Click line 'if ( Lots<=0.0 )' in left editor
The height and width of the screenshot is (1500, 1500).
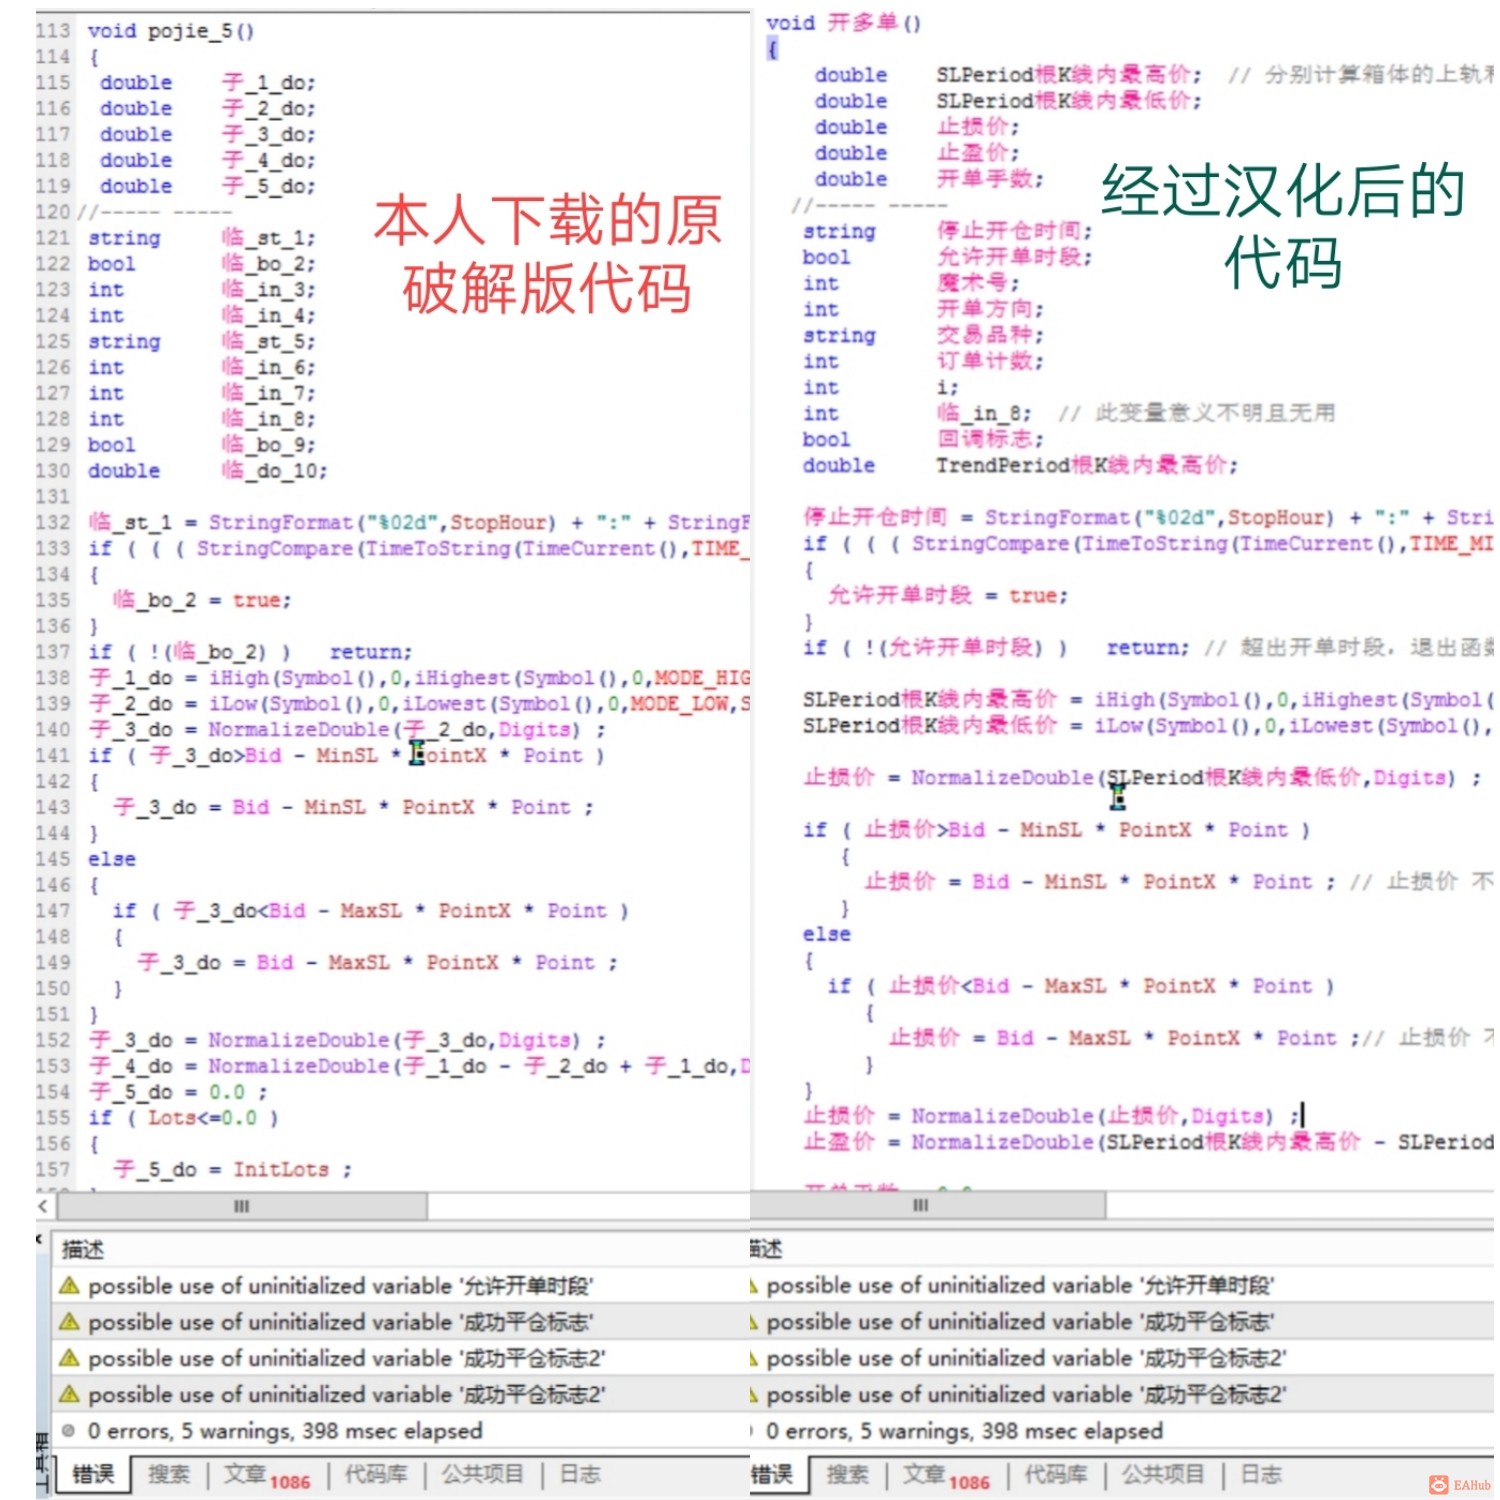pyautogui.click(x=183, y=1117)
